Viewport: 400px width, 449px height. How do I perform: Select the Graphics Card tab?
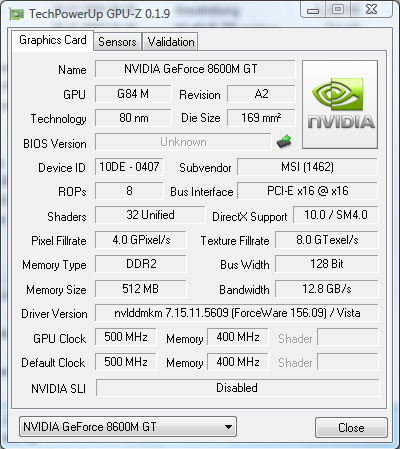click(53, 40)
